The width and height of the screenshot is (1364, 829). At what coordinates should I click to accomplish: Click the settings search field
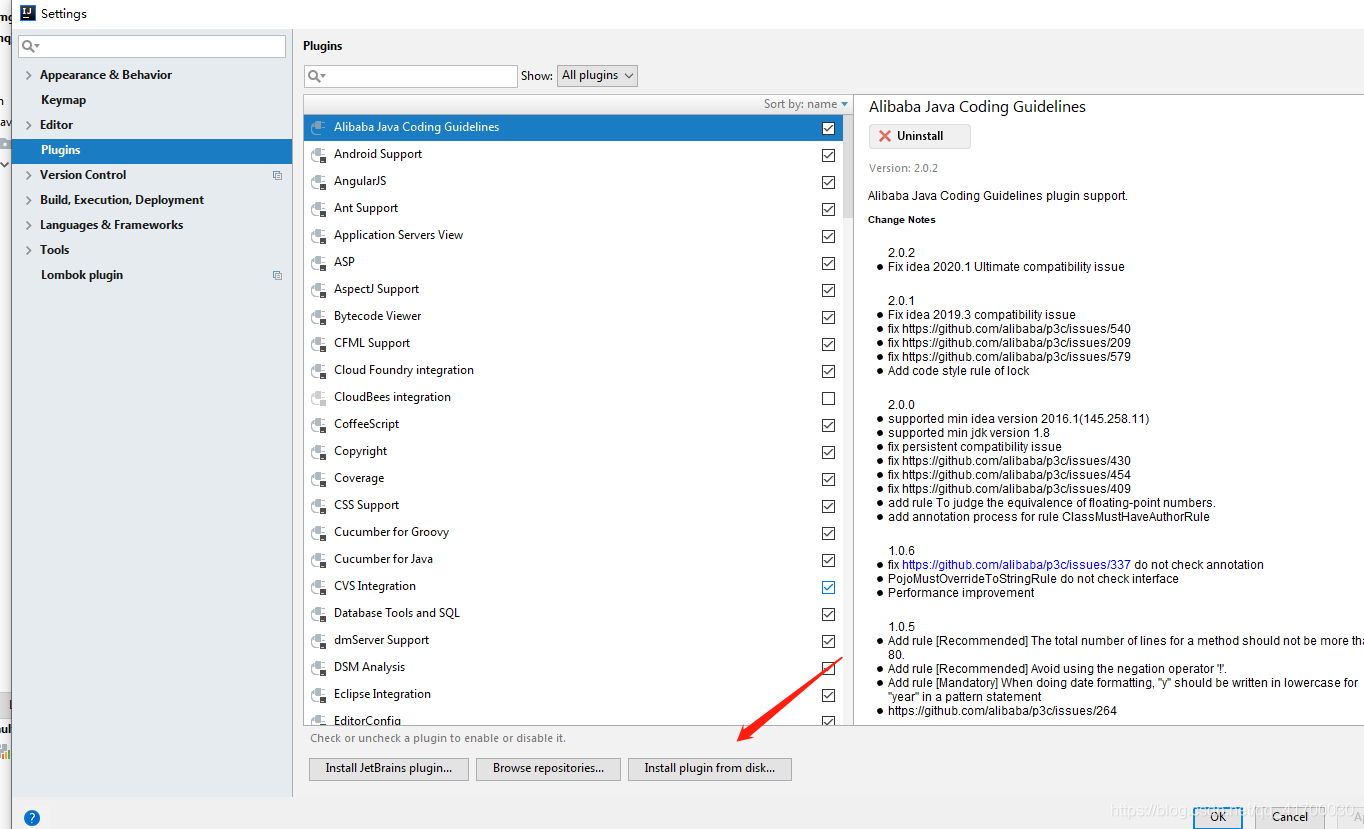pos(152,46)
